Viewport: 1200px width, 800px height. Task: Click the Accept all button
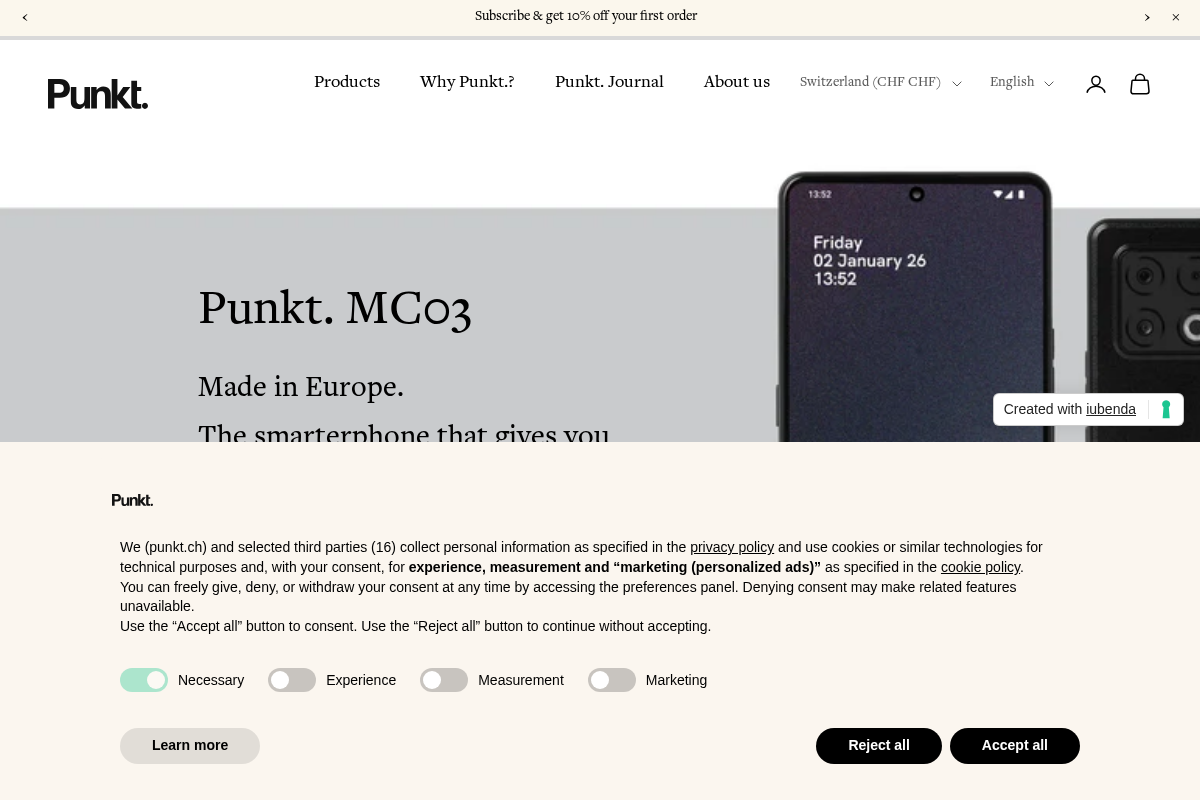pyautogui.click(x=1014, y=745)
